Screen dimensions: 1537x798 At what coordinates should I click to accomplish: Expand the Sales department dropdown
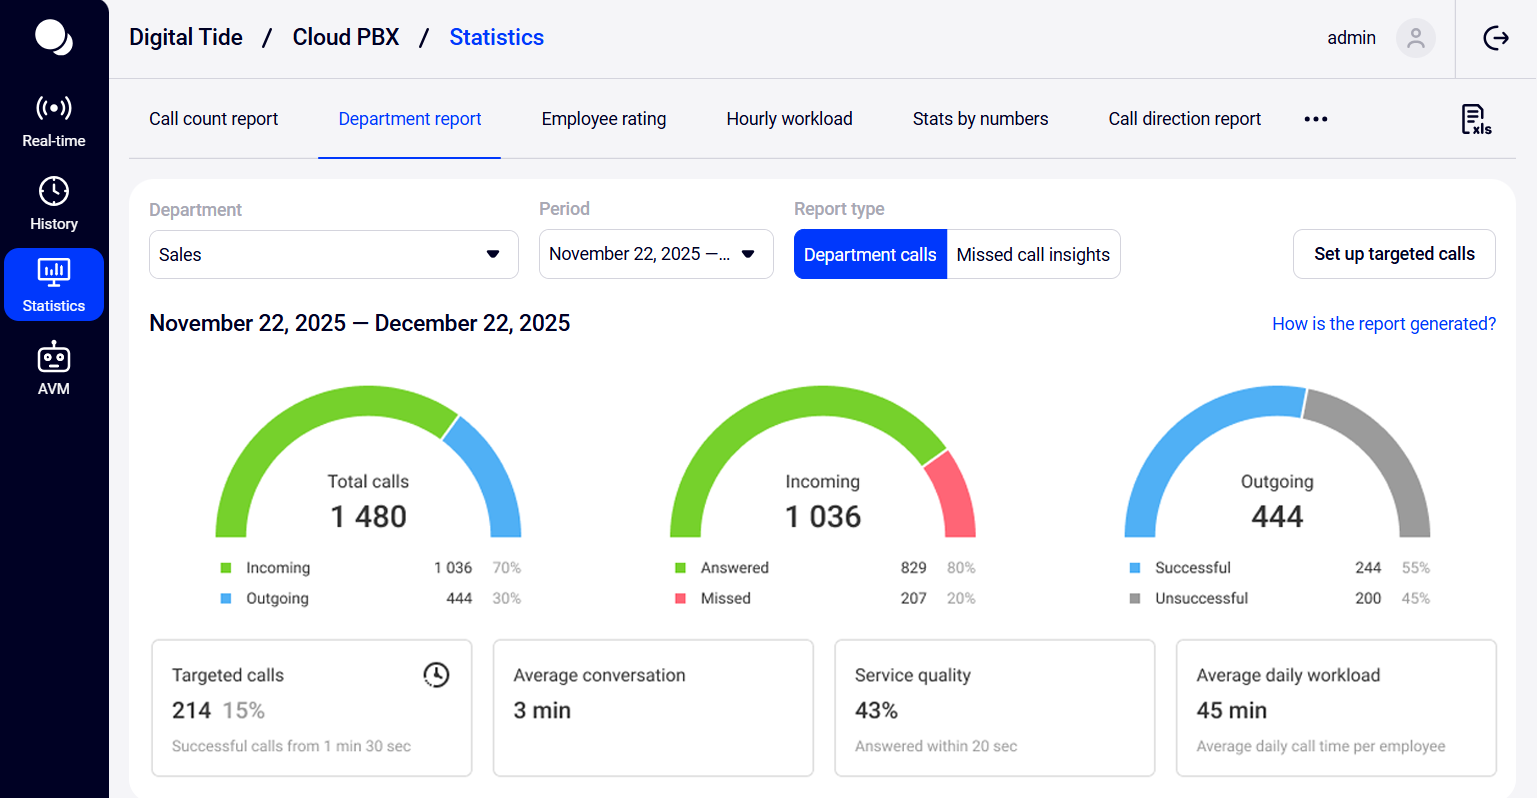333,255
